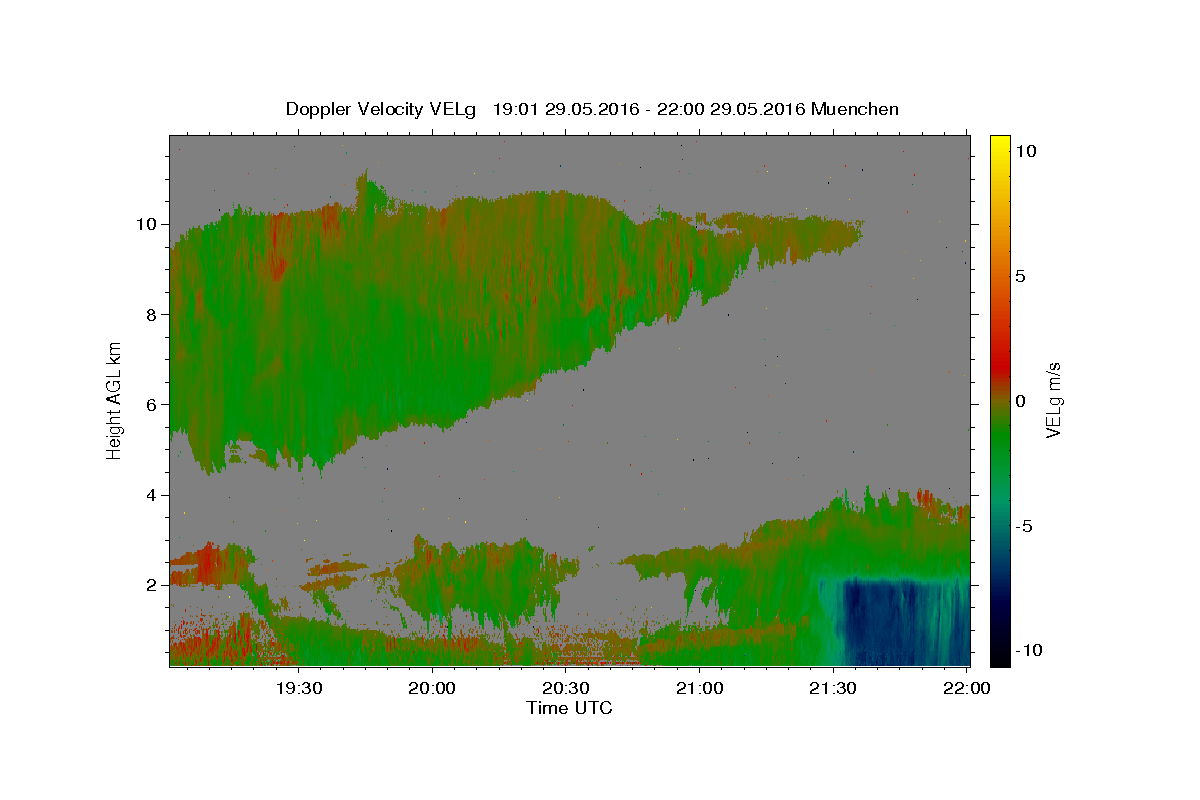This screenshot has height=800, width=1200.
Task: Click the 20:00 time axis label
Action: (432, 688)
